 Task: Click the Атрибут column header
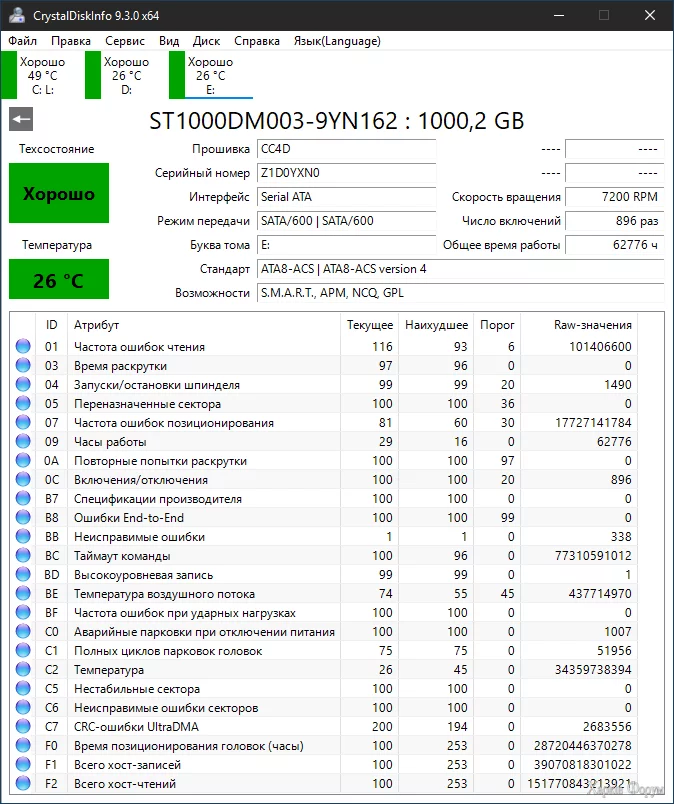(x=204, y=325)
